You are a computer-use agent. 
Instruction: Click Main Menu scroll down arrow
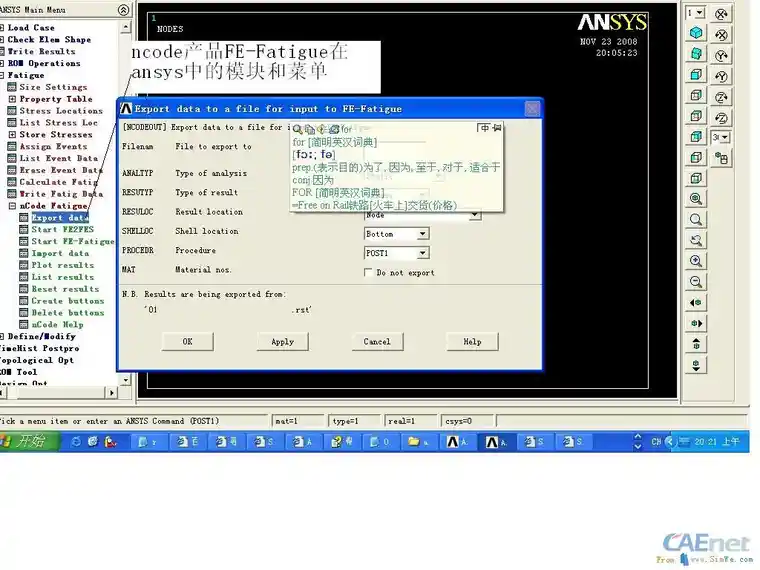click(125, 380)
